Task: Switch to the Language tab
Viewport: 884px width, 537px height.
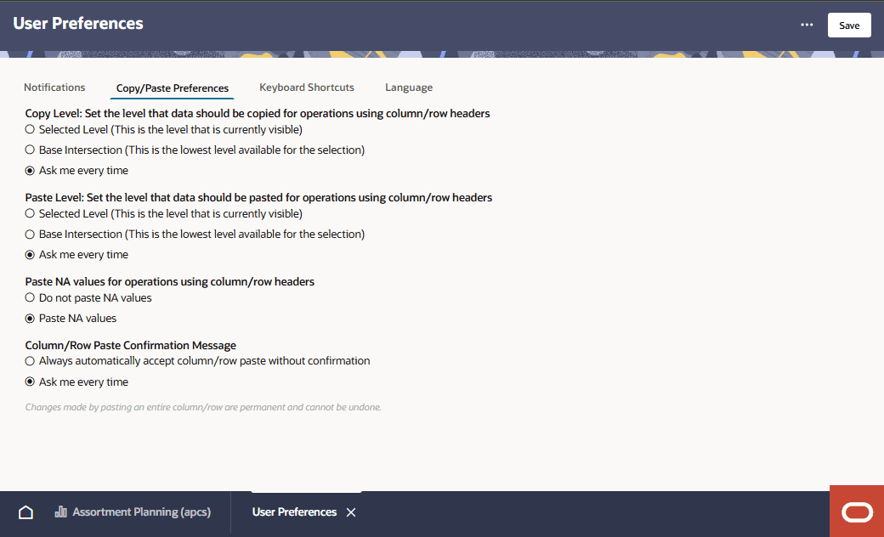Action: [409, 87]
